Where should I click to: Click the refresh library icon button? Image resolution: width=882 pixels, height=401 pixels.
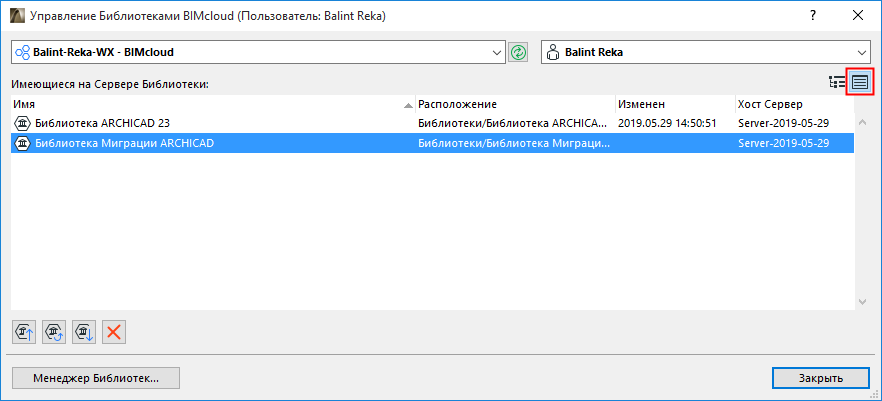[54, 332]
